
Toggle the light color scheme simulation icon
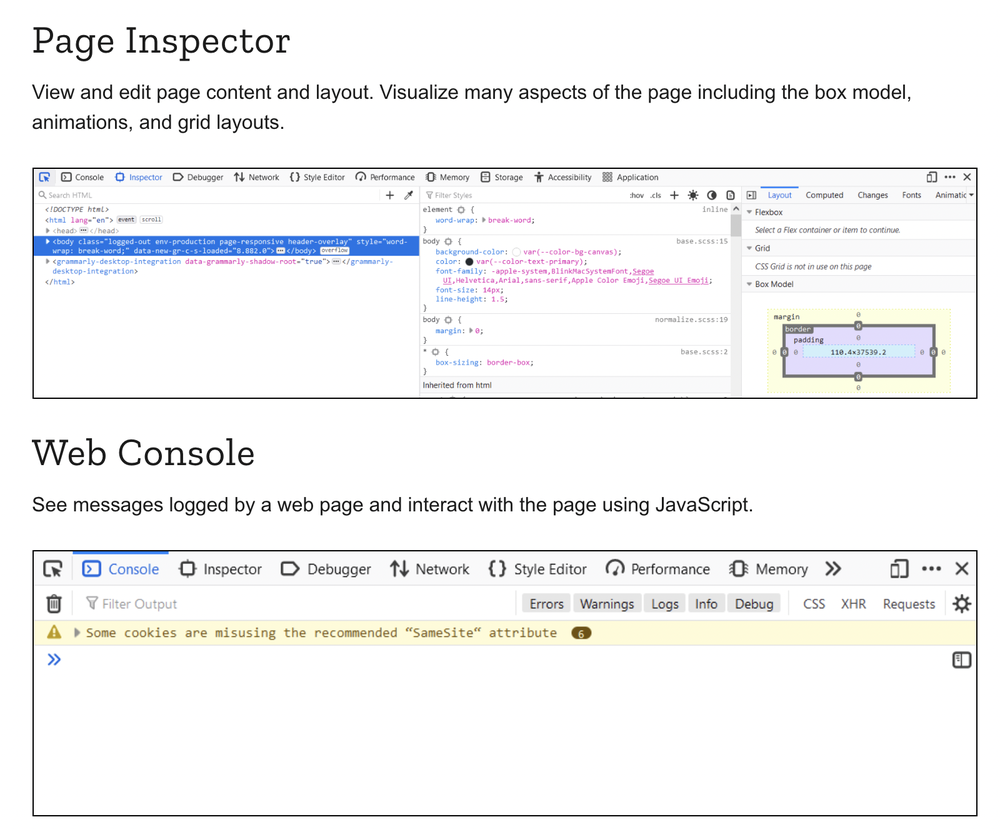pos(693,195)
